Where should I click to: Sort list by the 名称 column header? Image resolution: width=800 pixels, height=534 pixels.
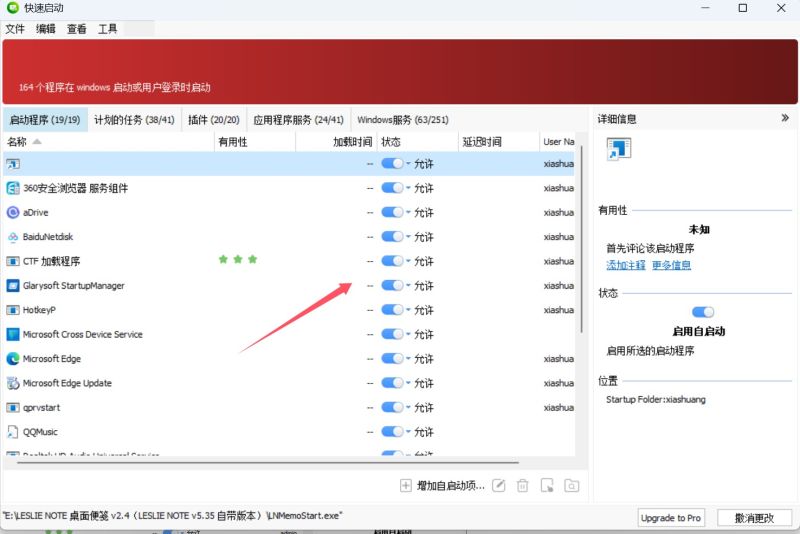click(x=109, y=142)
